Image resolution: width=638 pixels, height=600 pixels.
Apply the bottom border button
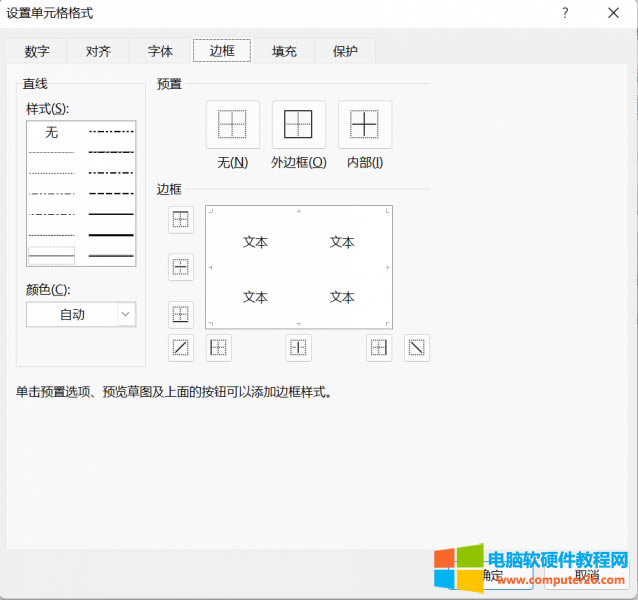(181, 315)
